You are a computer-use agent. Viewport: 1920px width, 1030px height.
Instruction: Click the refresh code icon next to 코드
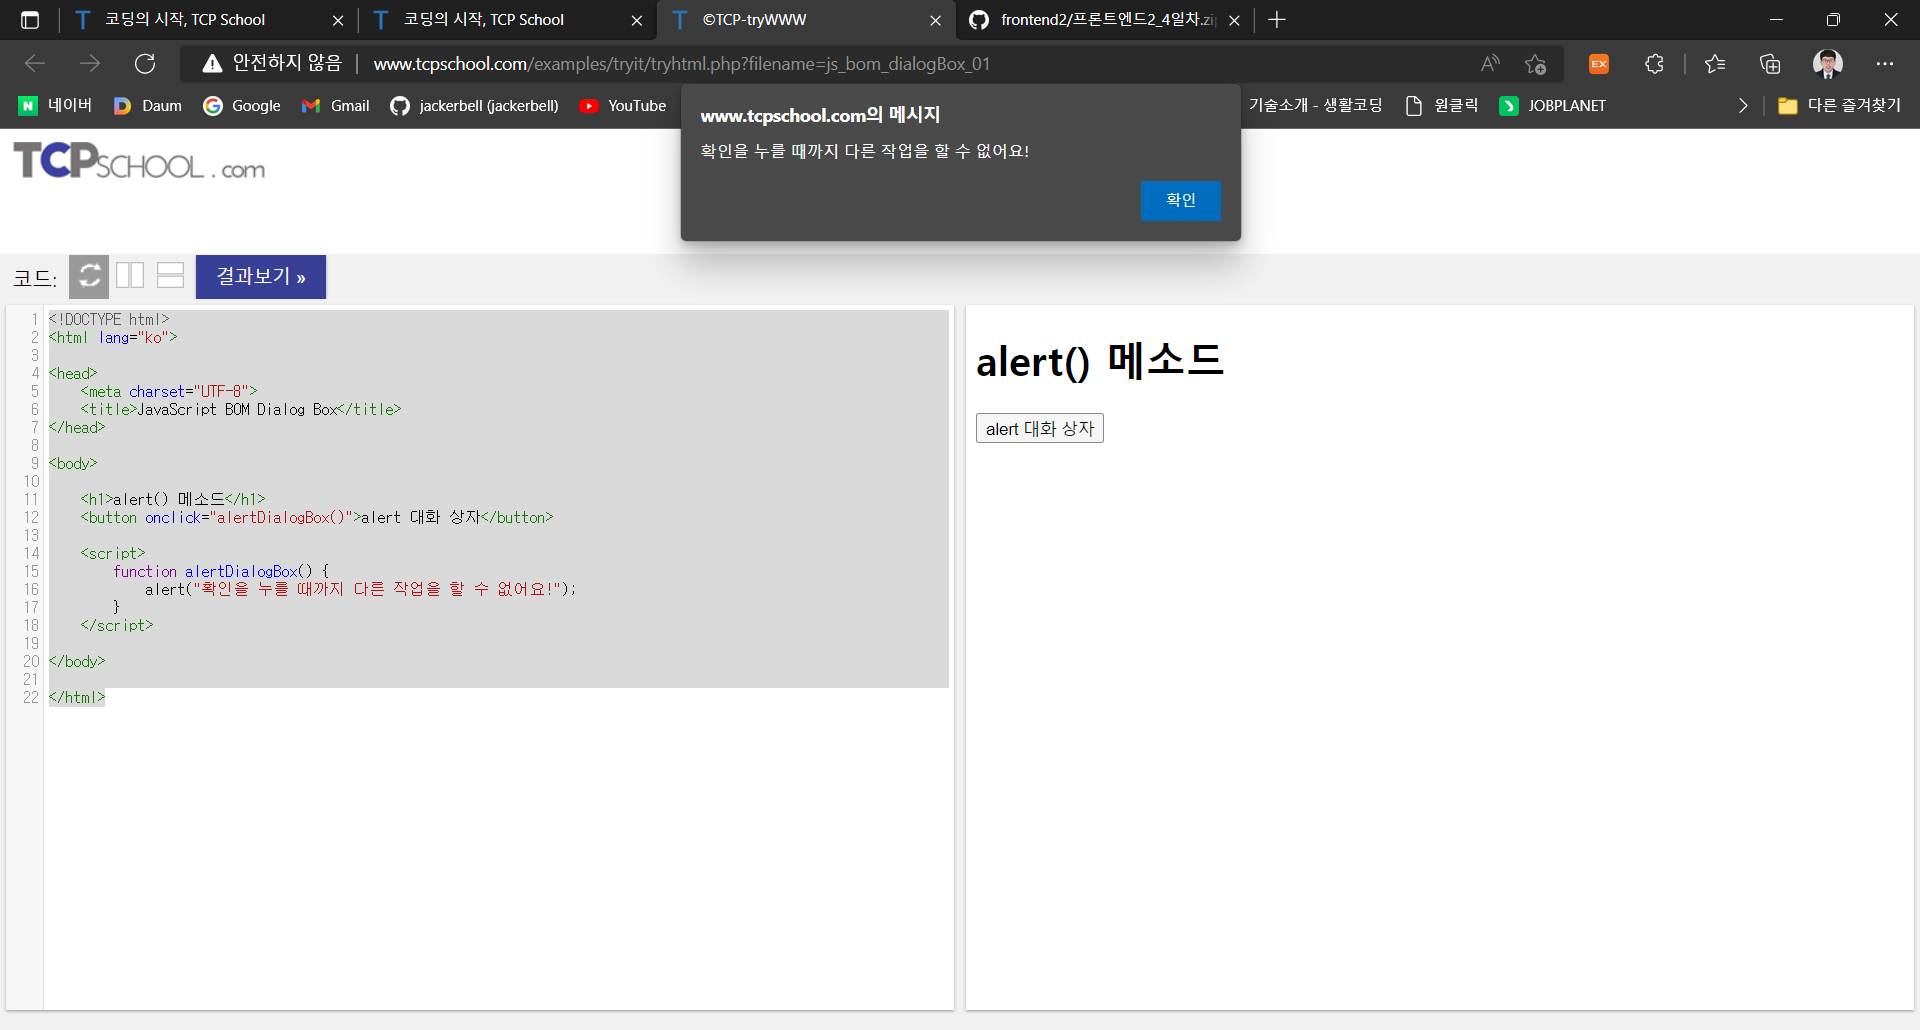(x=89, y=276)
